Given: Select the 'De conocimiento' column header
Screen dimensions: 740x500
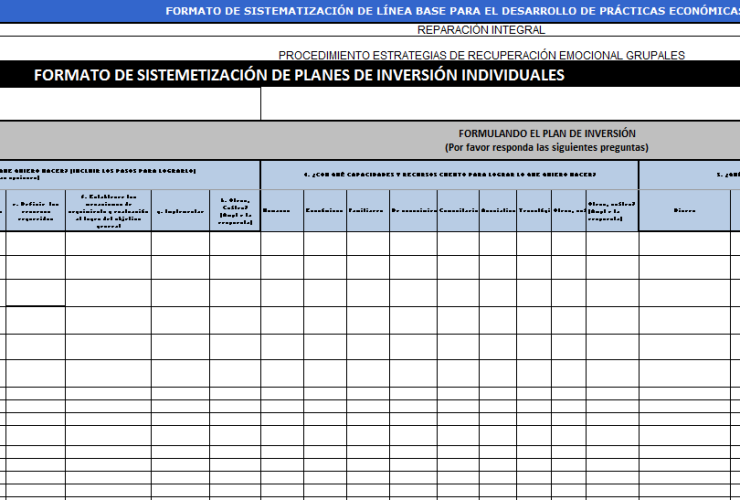Looking at the screenshot, I should [413, 211].
